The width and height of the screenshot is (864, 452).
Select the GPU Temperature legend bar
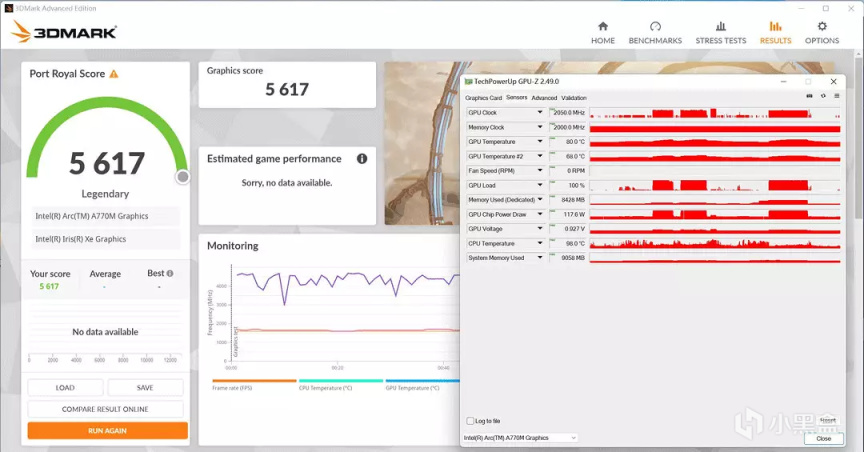point(423,380)
